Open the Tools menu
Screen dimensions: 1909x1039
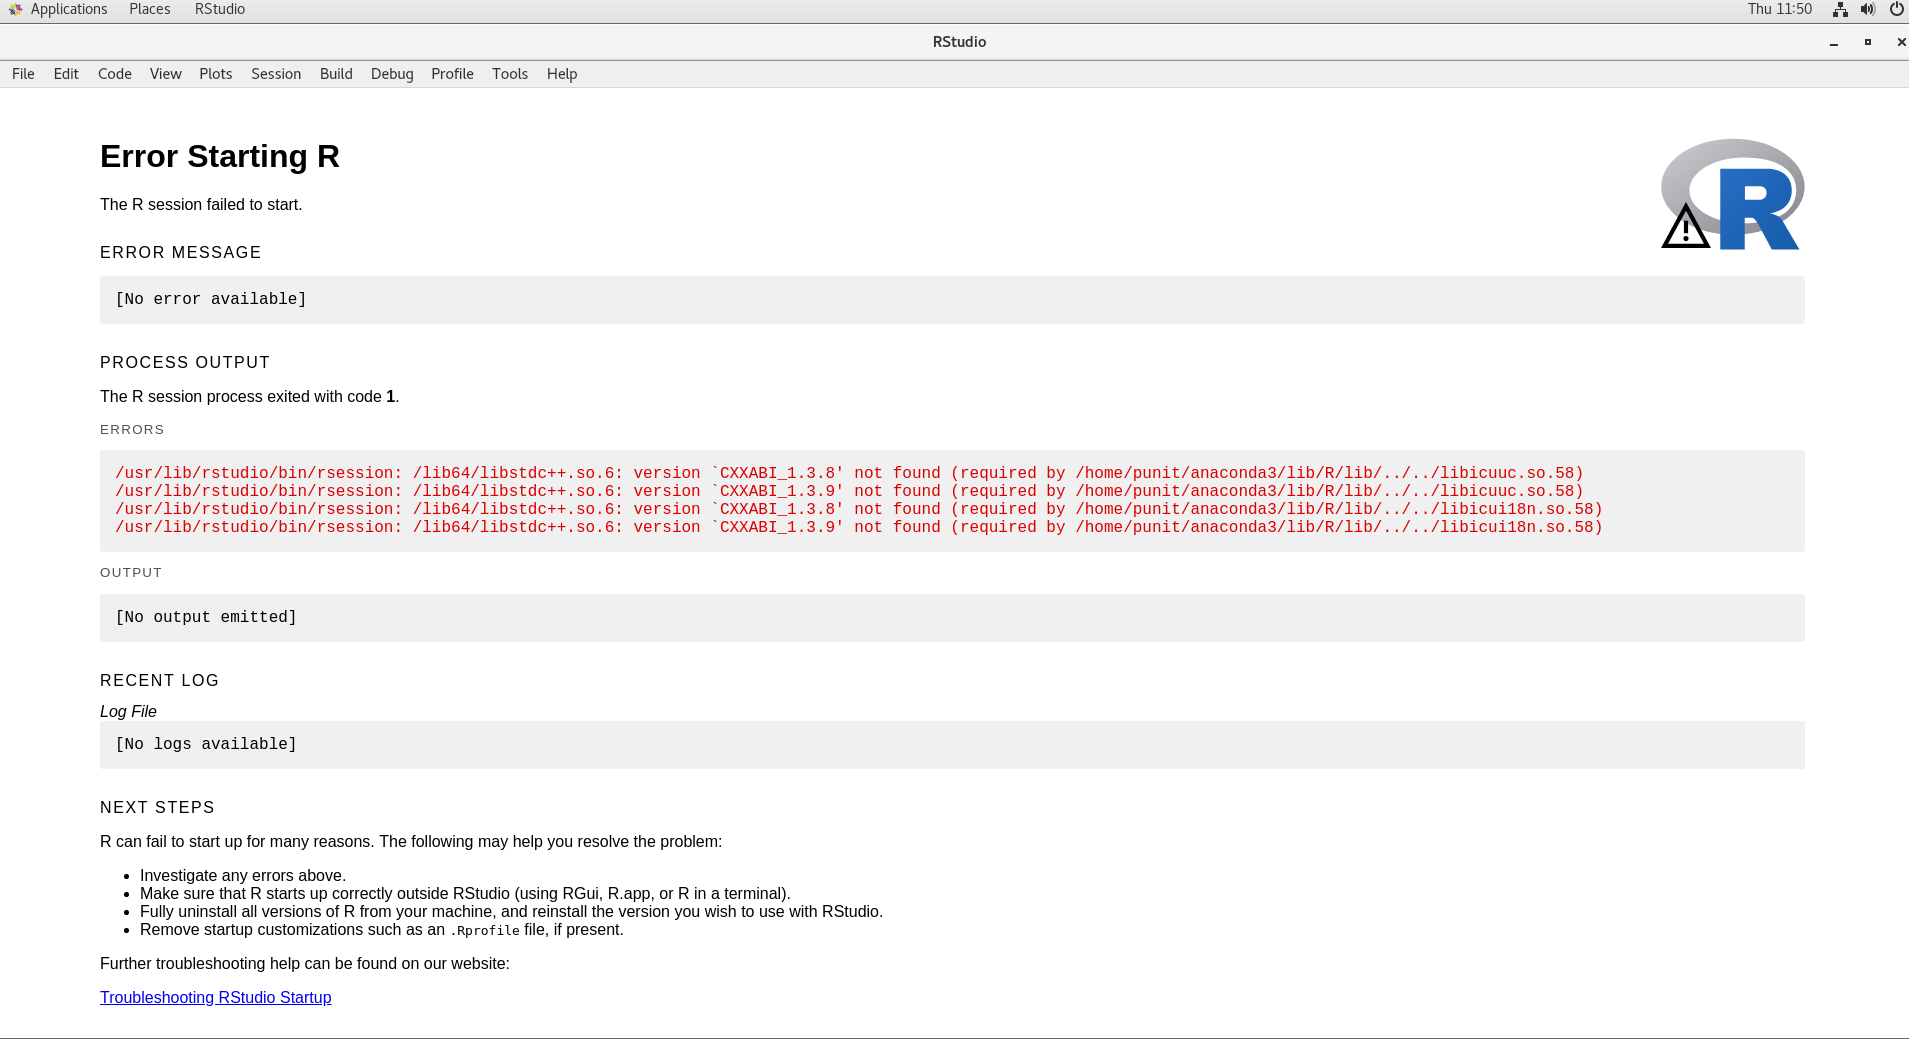[x=509, y=73]
